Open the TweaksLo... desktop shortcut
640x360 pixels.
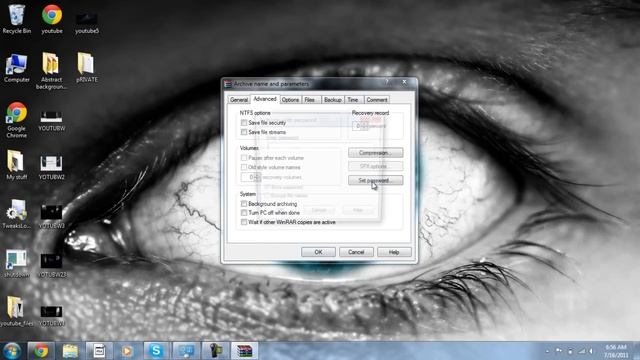(x=16, y=214)
